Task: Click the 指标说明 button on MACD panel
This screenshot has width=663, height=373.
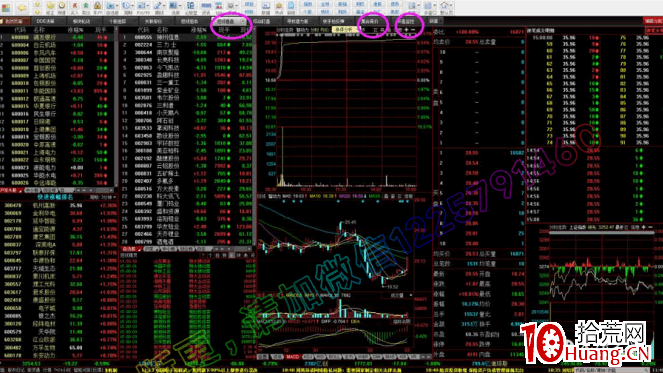Action: pyautogui.click(x=402, y=321)
